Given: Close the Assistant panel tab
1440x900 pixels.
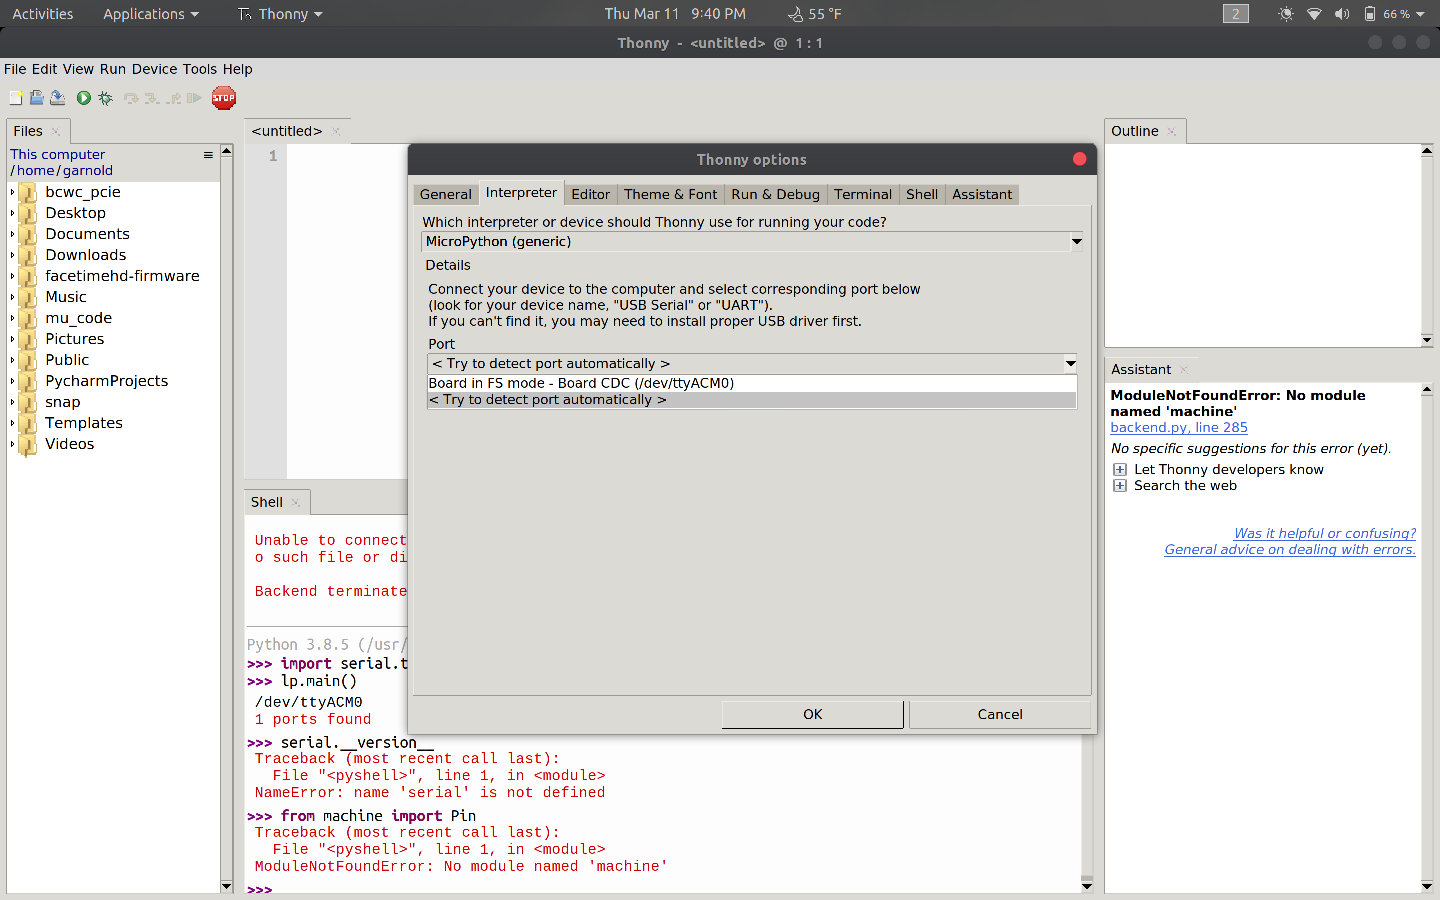Looking at the screenshot, I should pos(1183,369).
